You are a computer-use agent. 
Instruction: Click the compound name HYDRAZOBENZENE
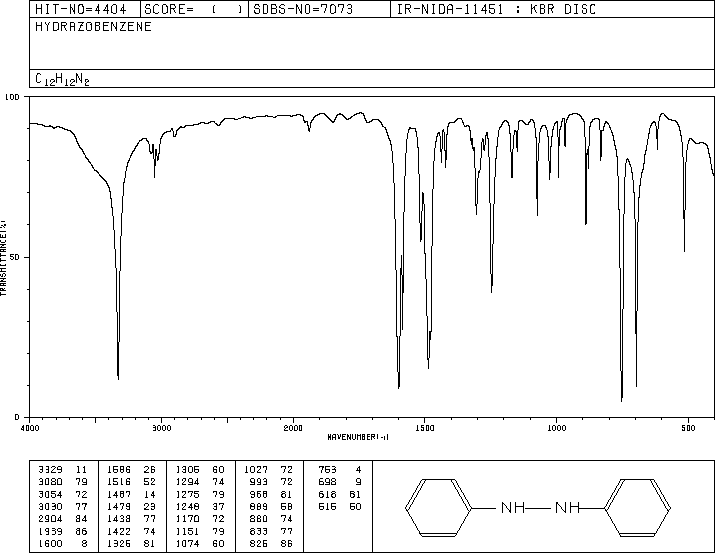tap(93, 26)
